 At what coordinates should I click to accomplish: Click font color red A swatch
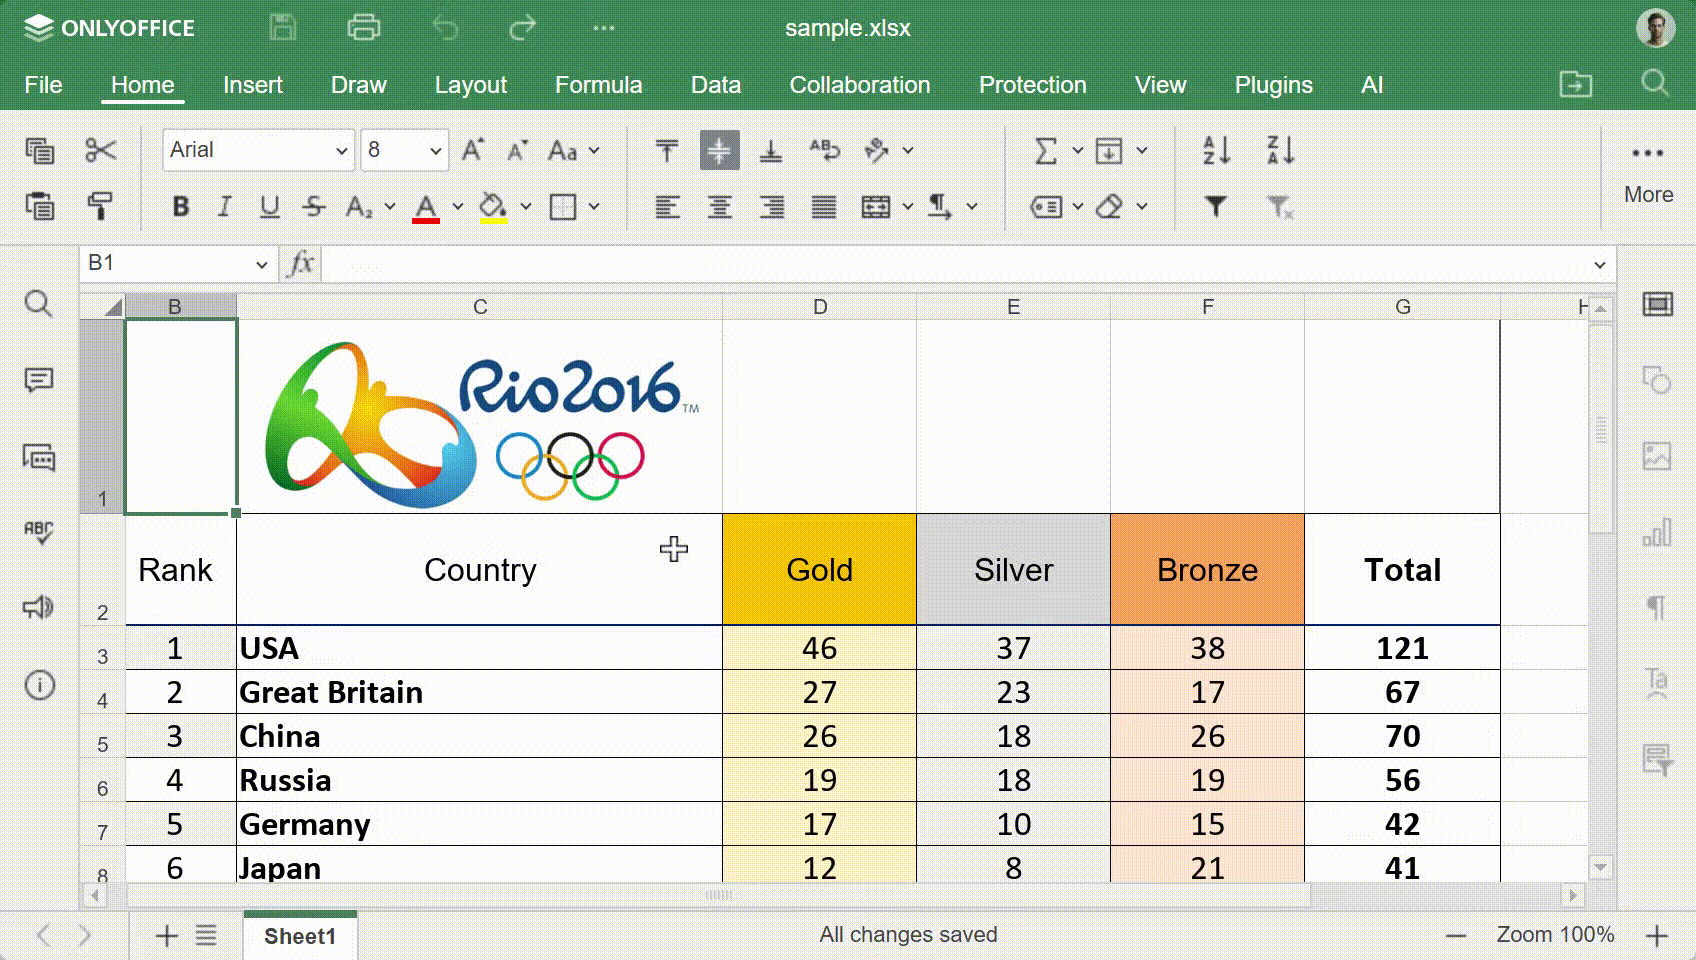pos(426,208)
